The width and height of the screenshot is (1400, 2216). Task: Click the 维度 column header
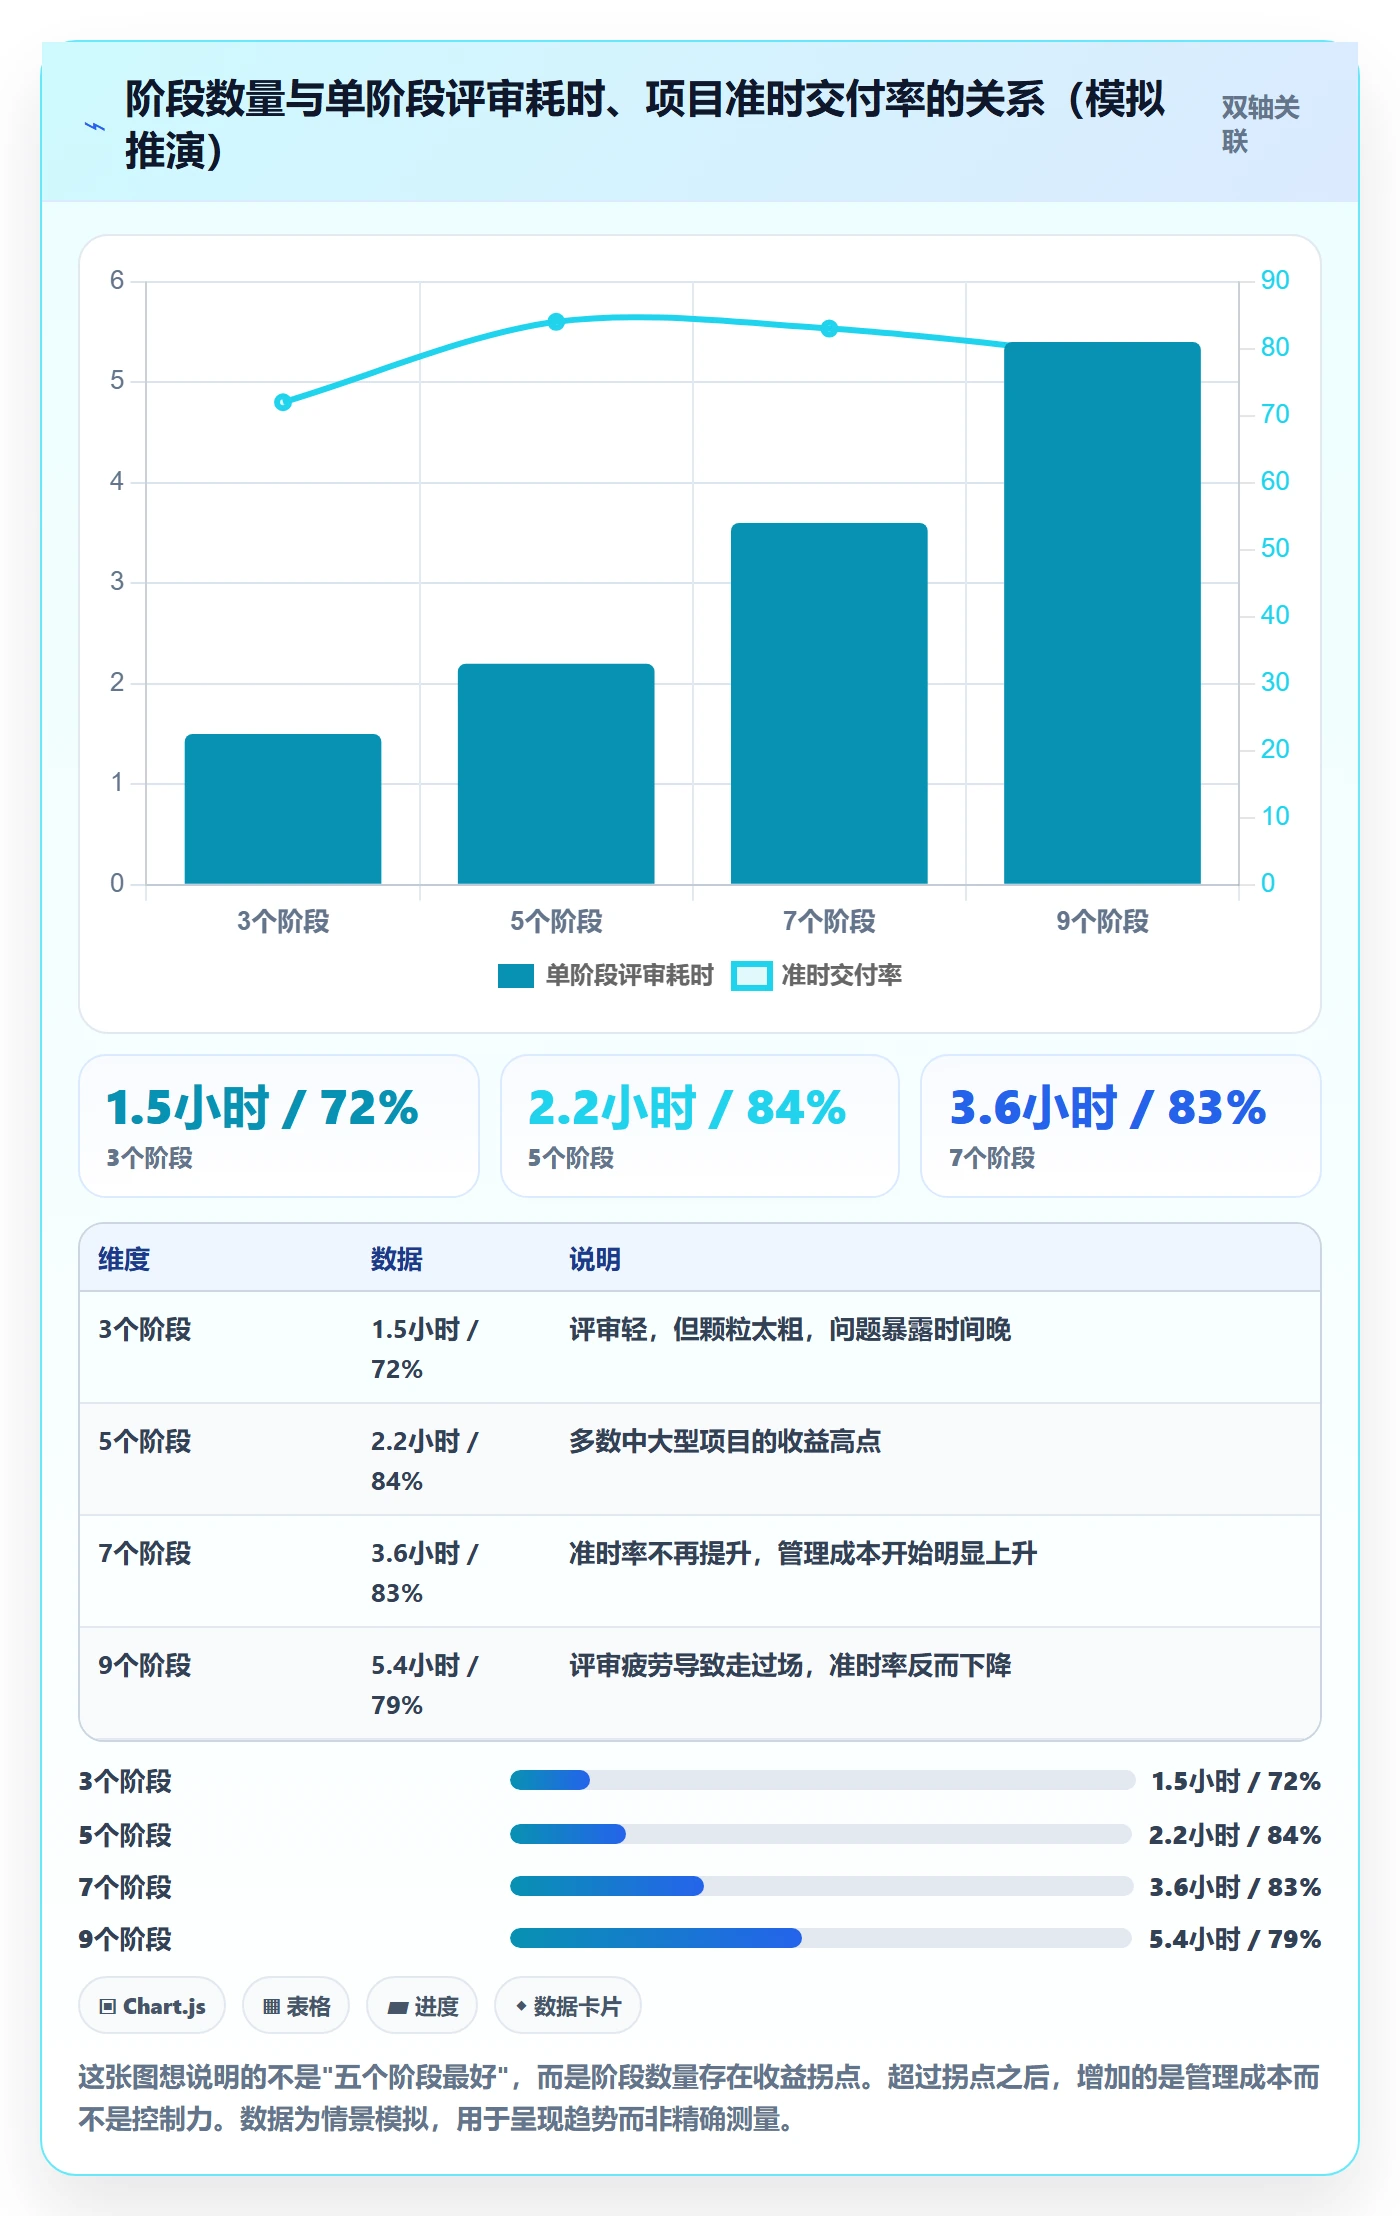(124, 1259)
